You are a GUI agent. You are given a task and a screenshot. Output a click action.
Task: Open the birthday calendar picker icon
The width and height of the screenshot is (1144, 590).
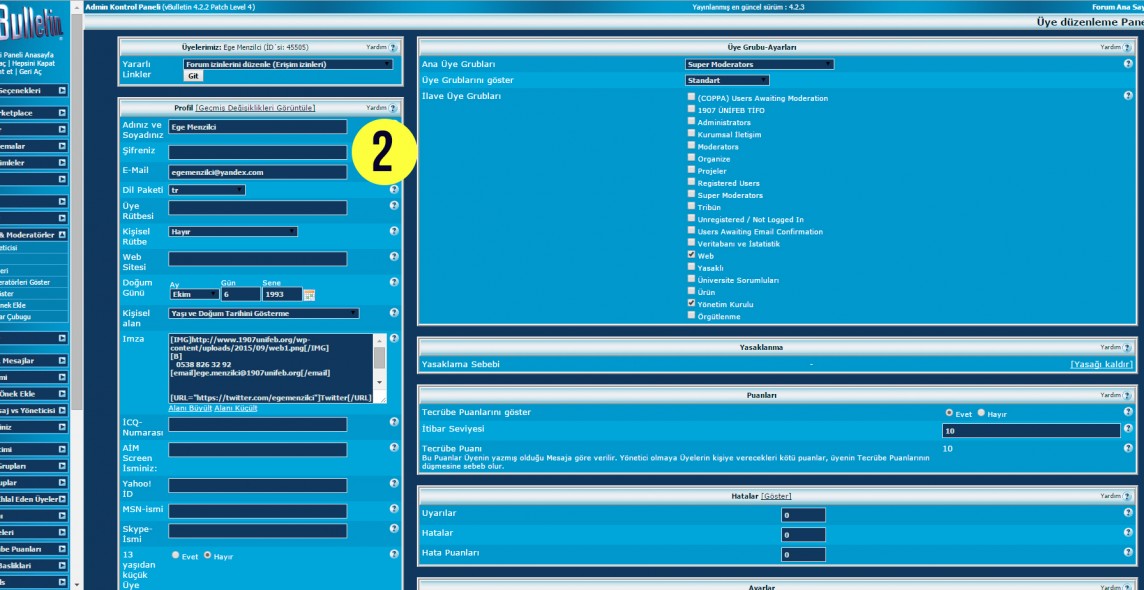click(309, 295)
